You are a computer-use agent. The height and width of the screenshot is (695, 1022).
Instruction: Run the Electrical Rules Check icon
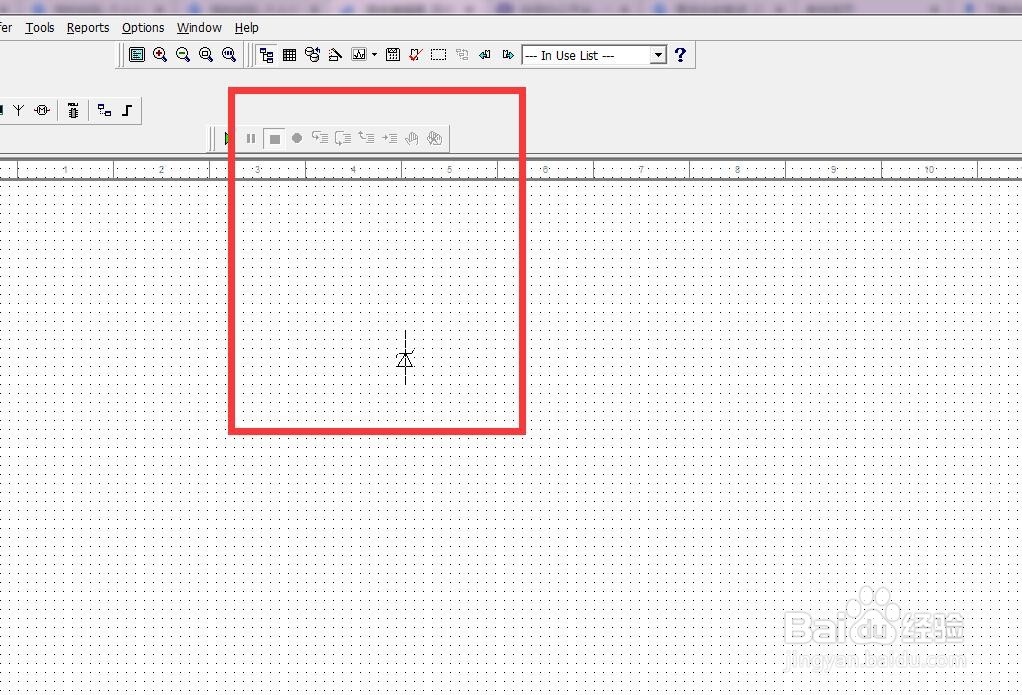pos(415,55)
